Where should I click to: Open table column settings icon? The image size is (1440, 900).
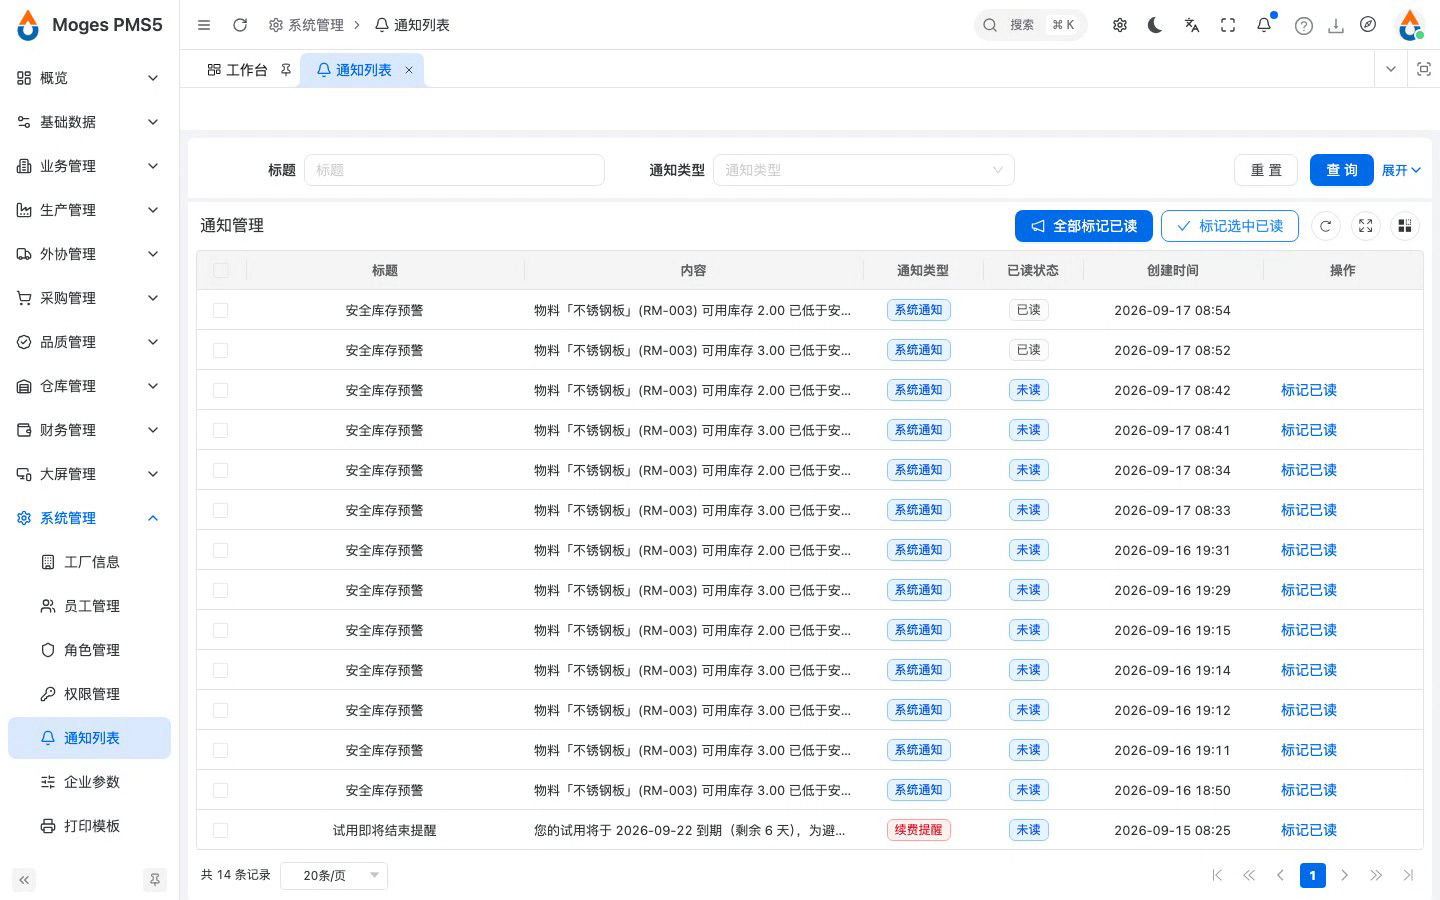(x=1405, y=226)
